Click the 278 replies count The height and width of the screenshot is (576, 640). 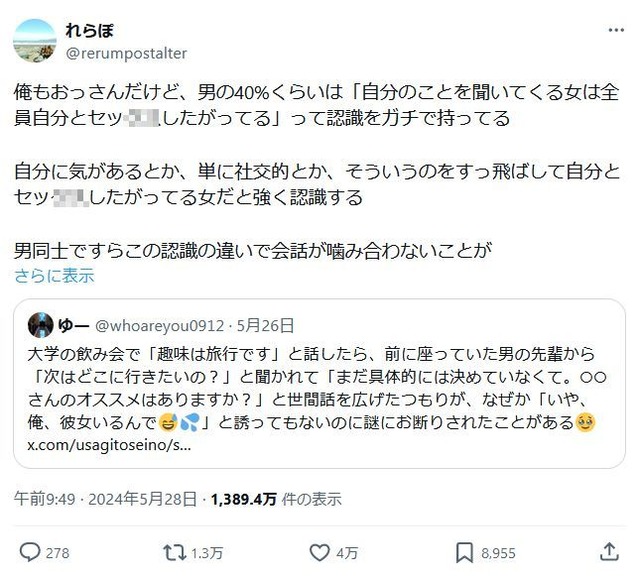point(58,552)
